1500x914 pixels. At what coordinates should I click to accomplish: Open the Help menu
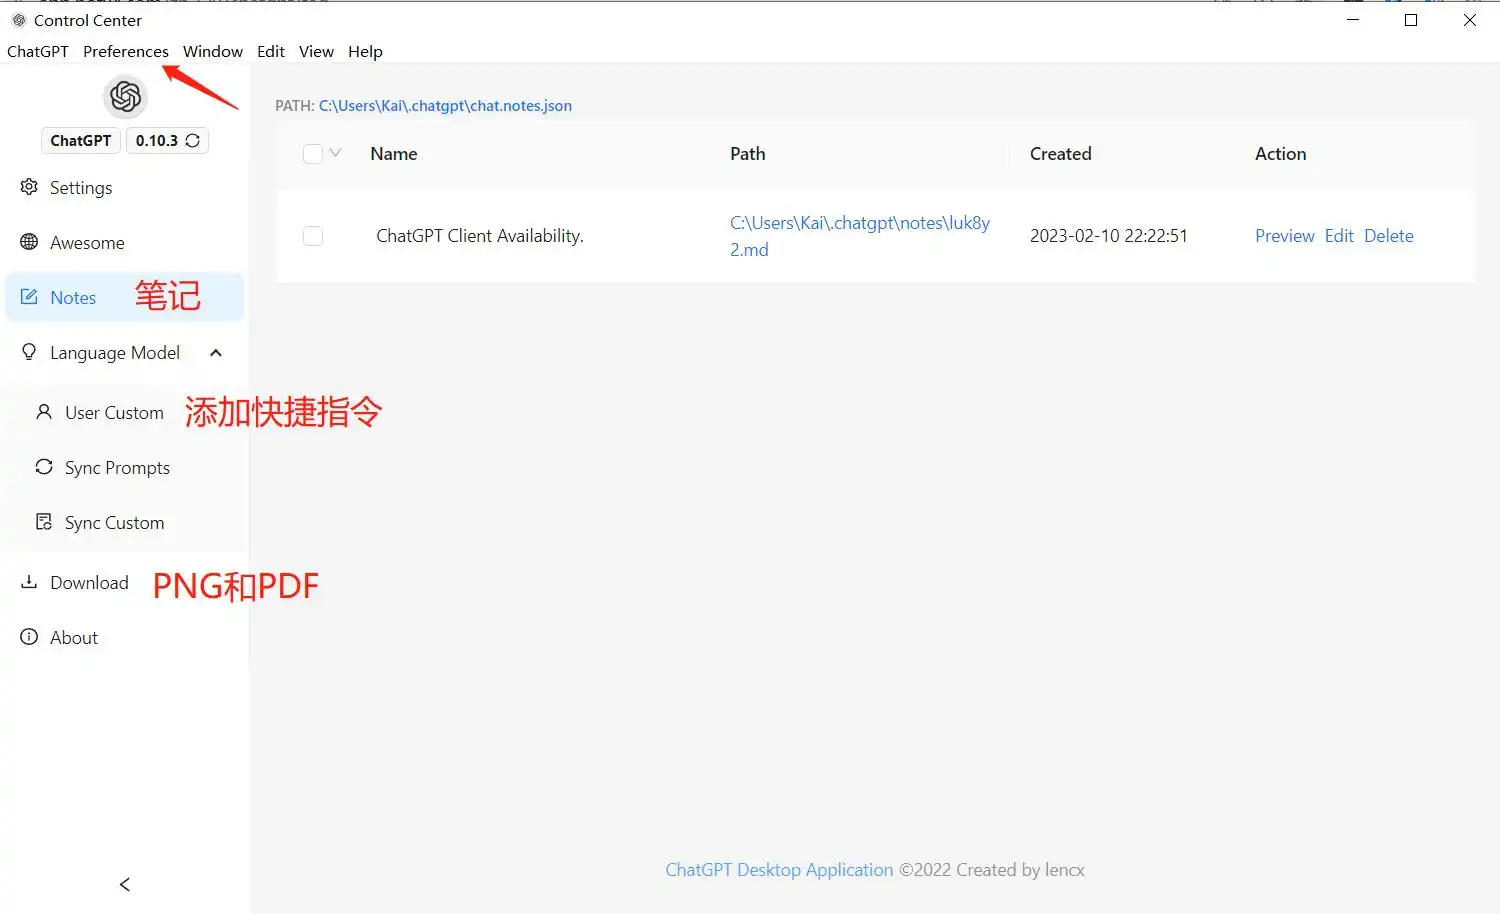(x=365, y=51)
